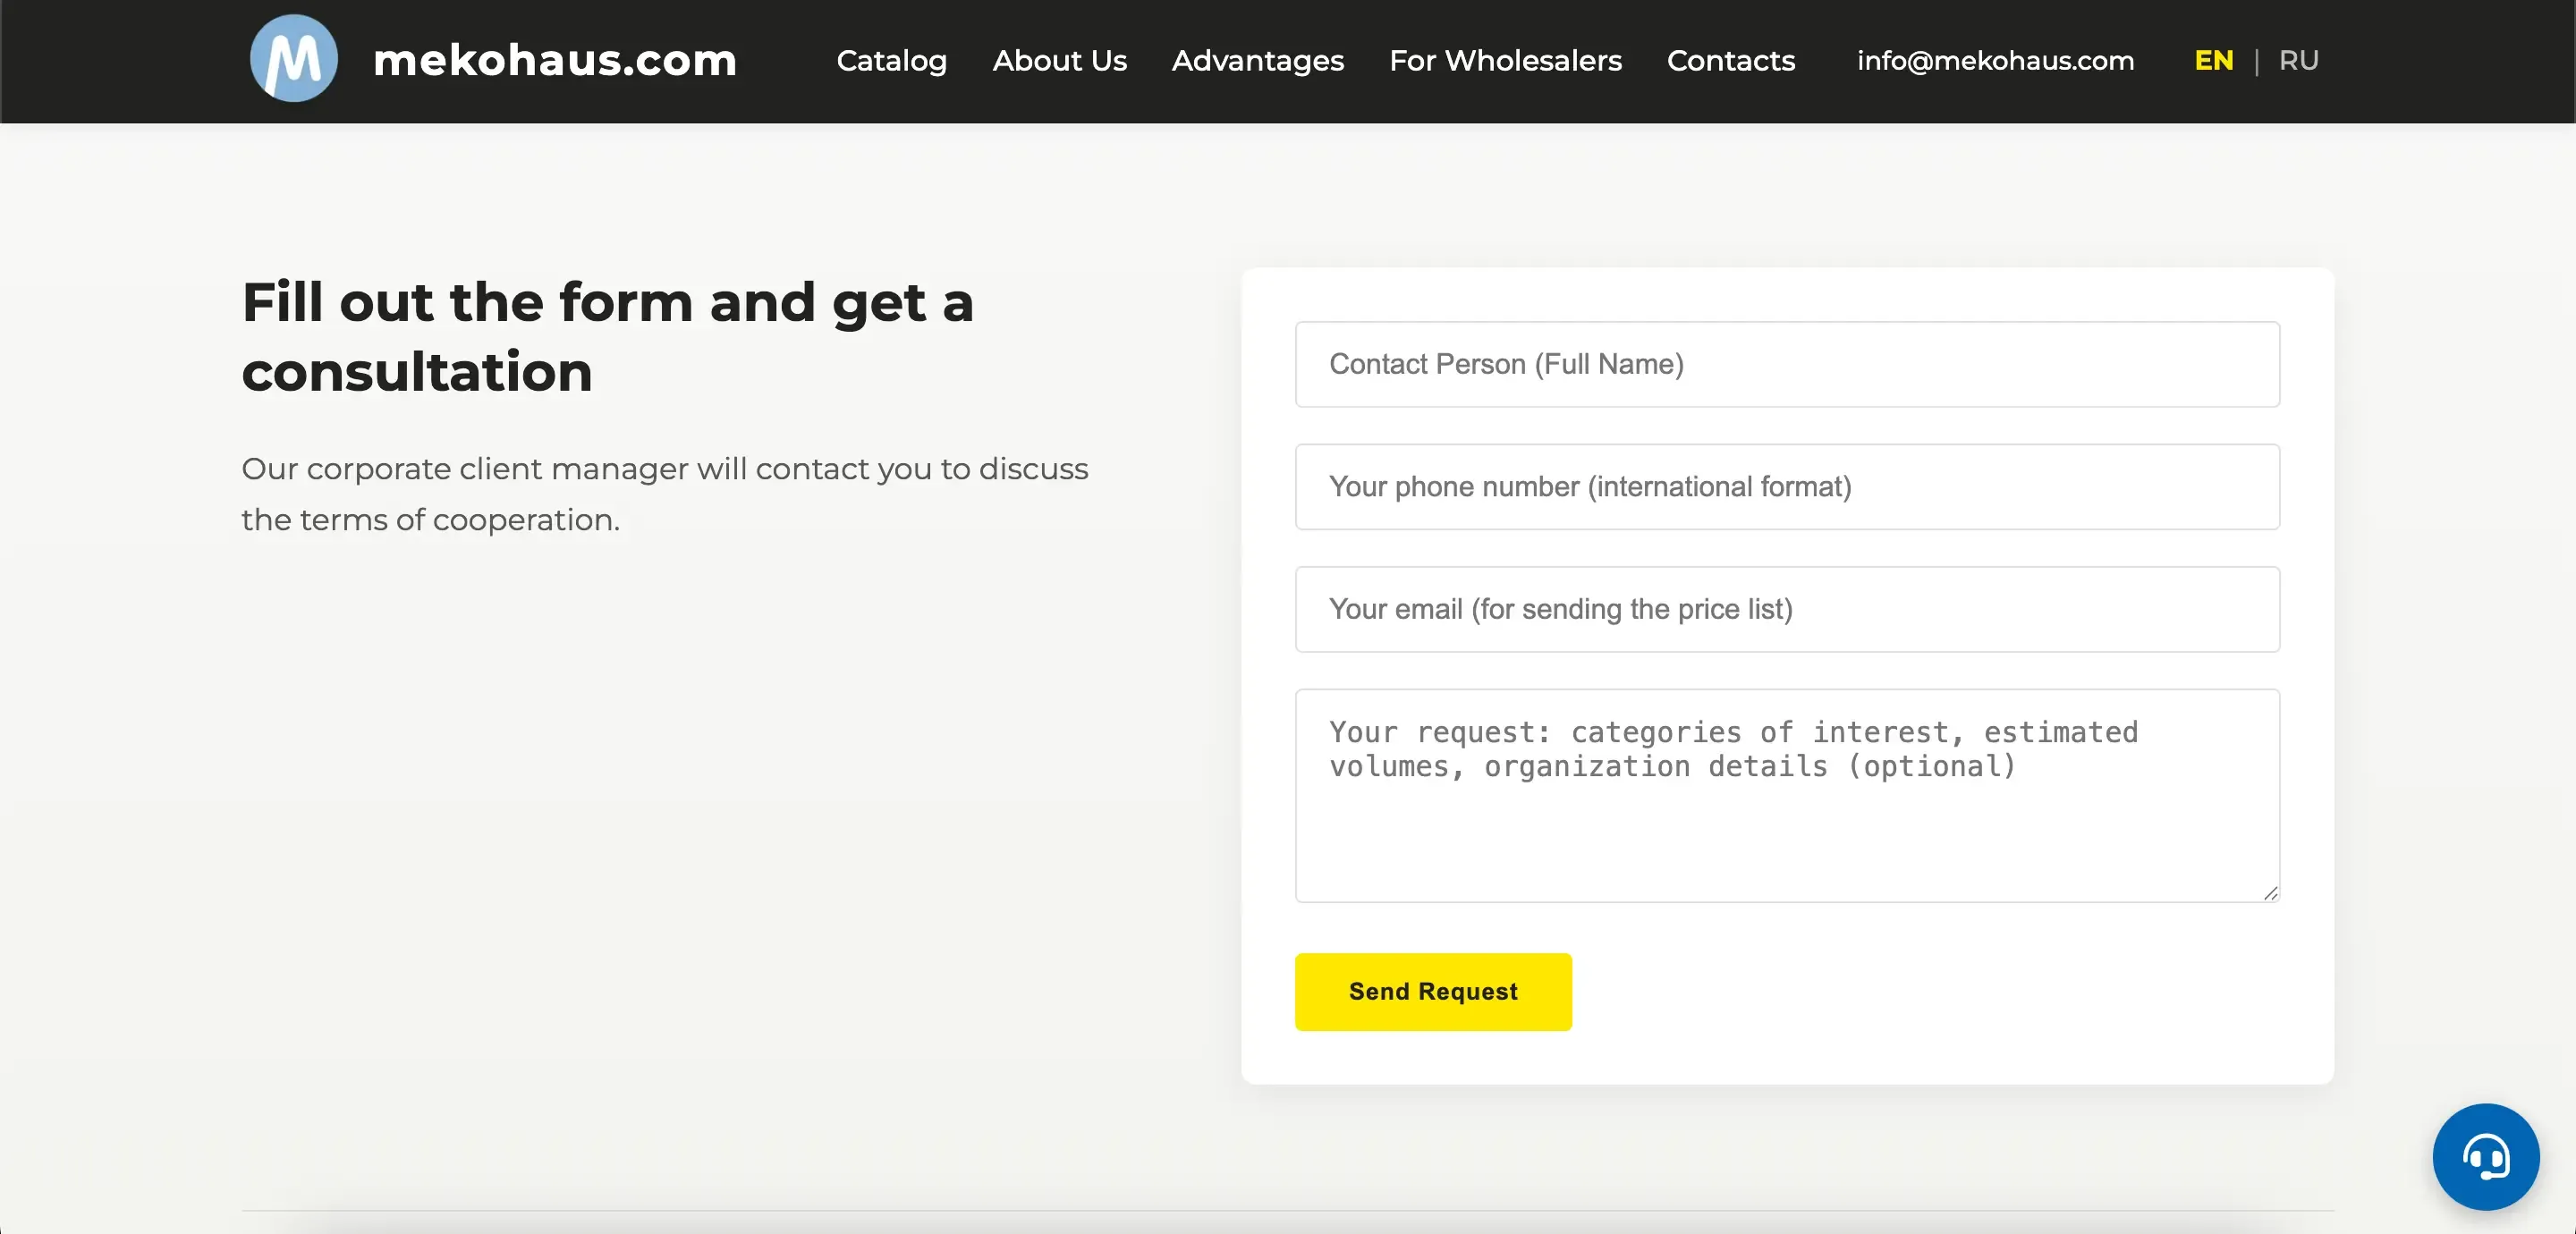
Task: Open the Catalog menu item
Action: point(891,61)
